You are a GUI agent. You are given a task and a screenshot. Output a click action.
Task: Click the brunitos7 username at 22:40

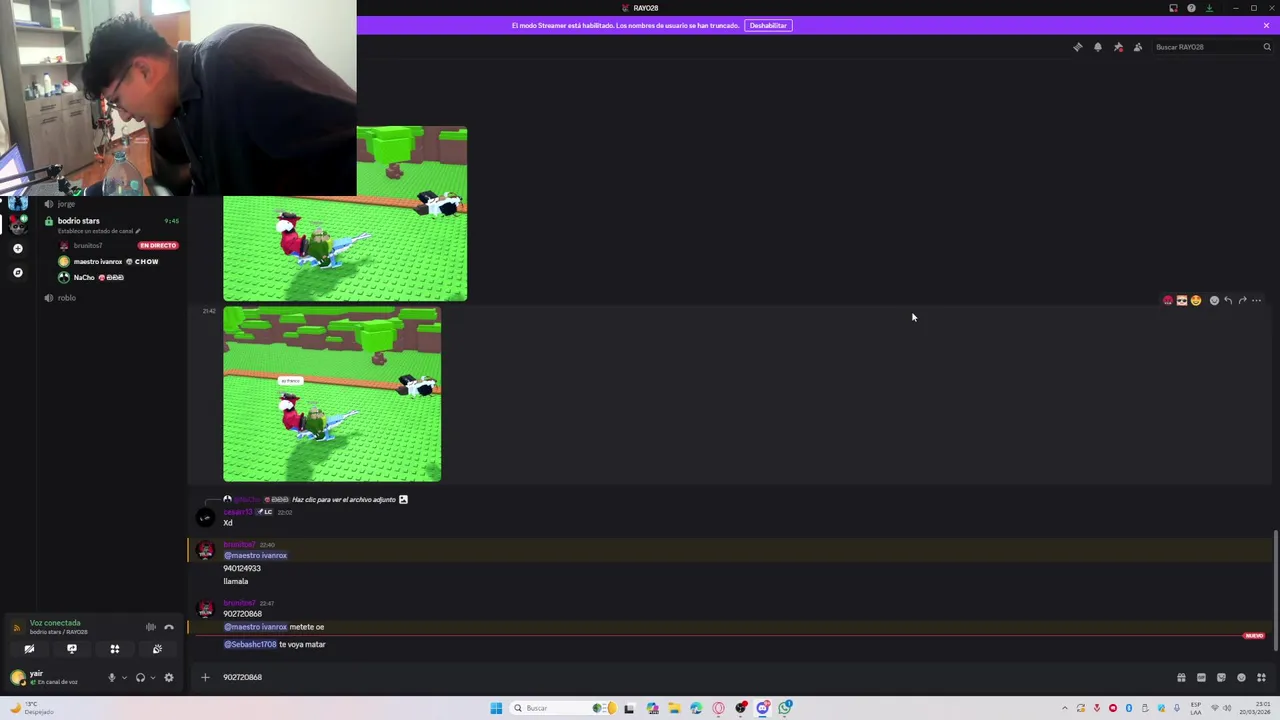(x=239, y=545)
